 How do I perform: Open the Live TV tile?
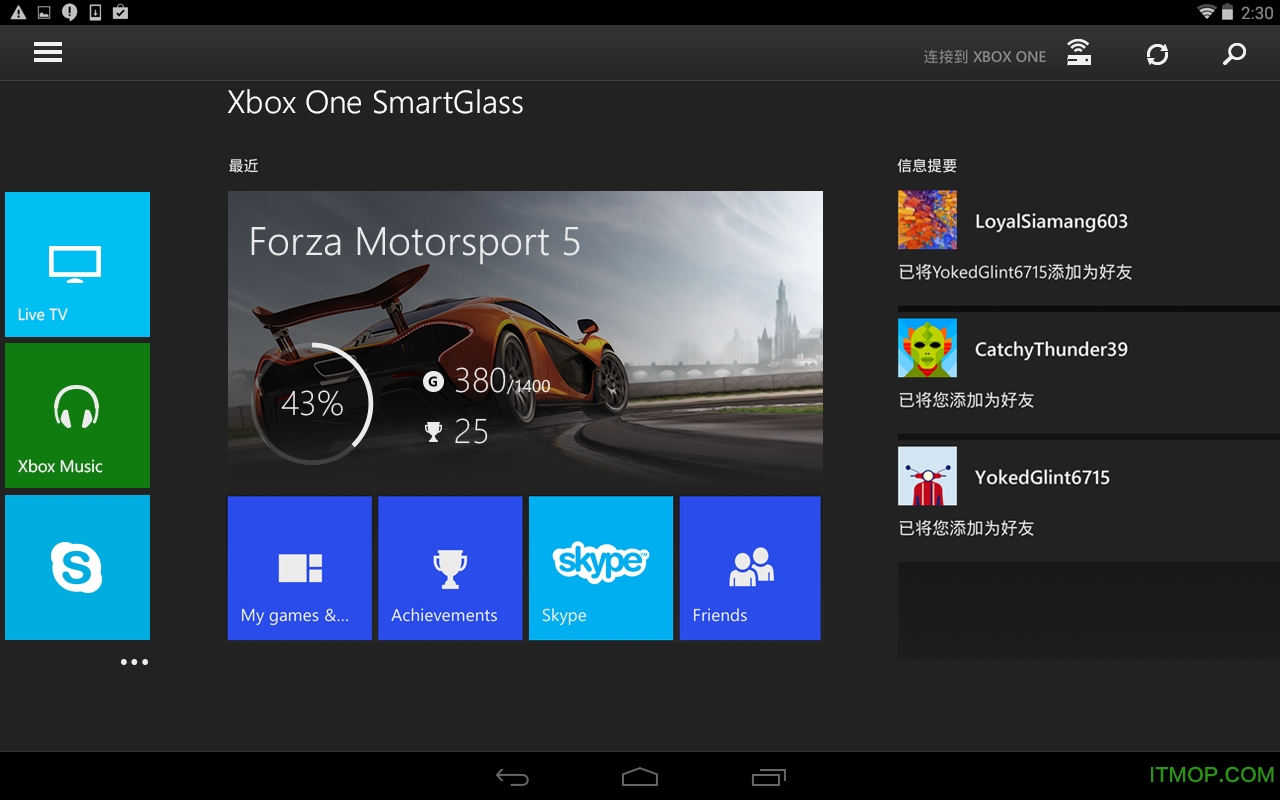coord(77,264)
